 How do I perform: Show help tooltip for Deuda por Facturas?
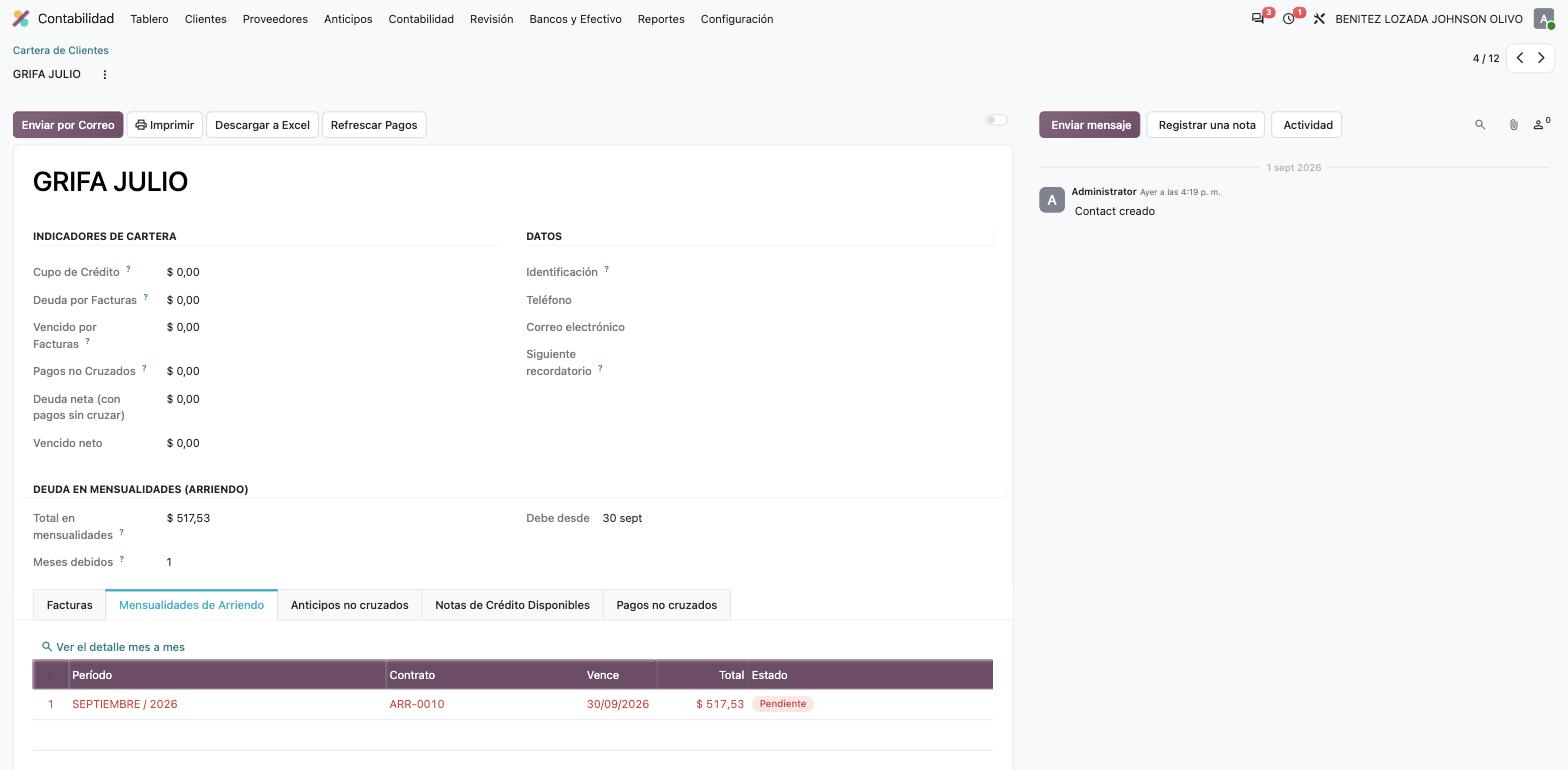point(146,297)
